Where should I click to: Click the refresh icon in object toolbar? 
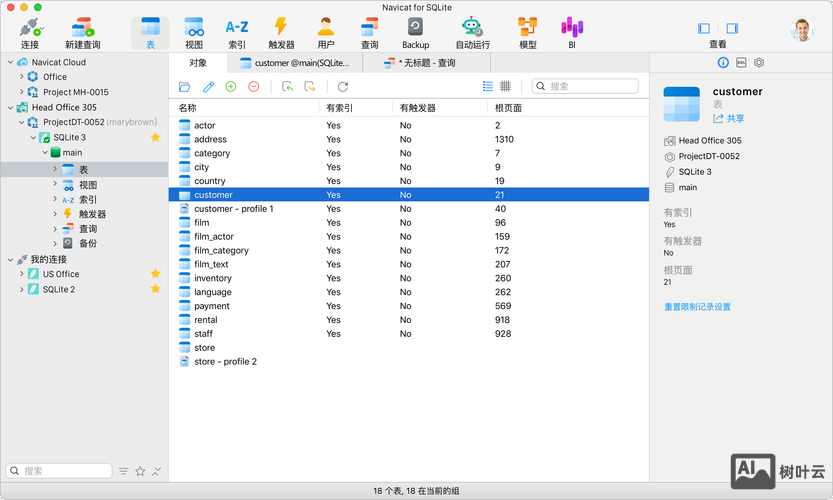point(343,87)
